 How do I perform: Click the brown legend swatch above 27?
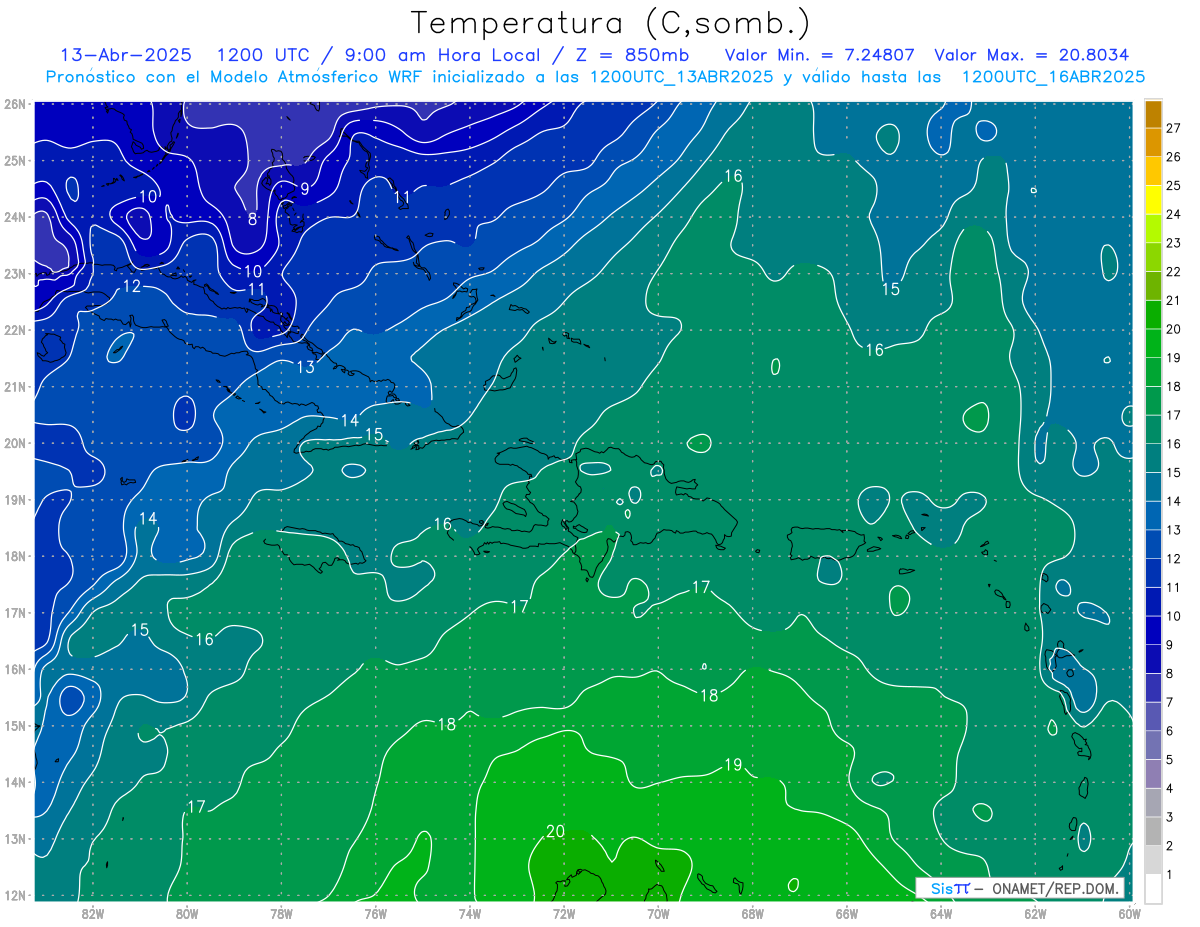pyautogui.click(x=1153, y=115)
